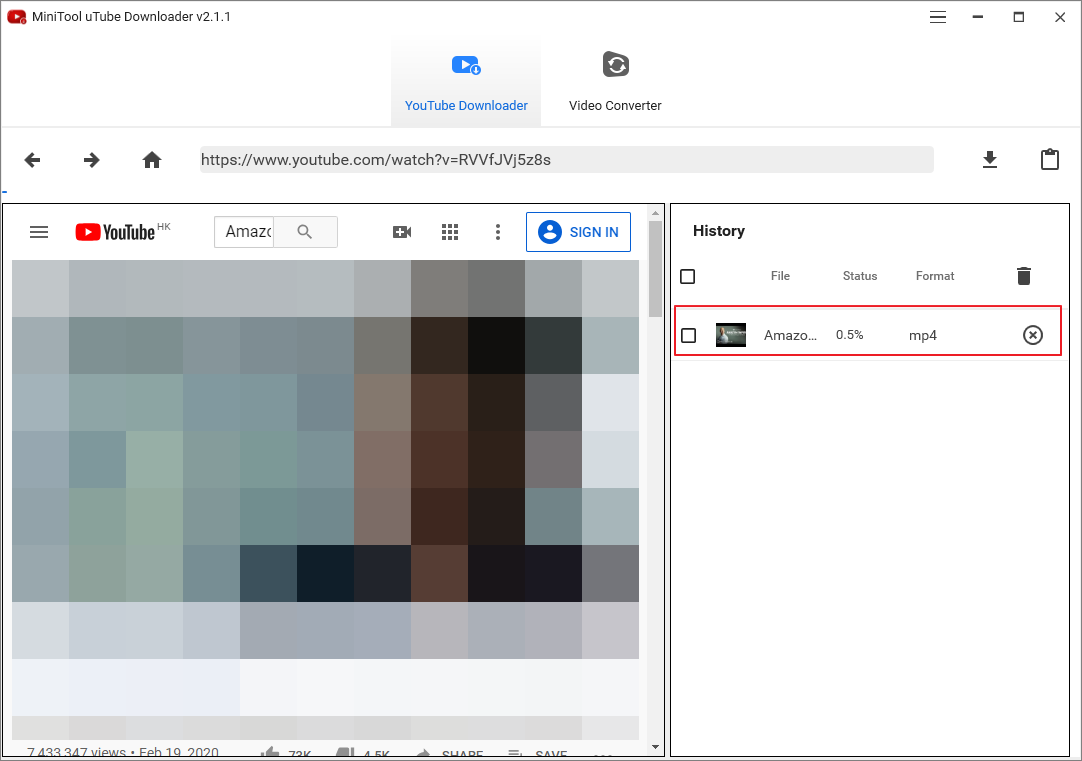
Task: Open YouTube apps grid icon
Action: 450,232
